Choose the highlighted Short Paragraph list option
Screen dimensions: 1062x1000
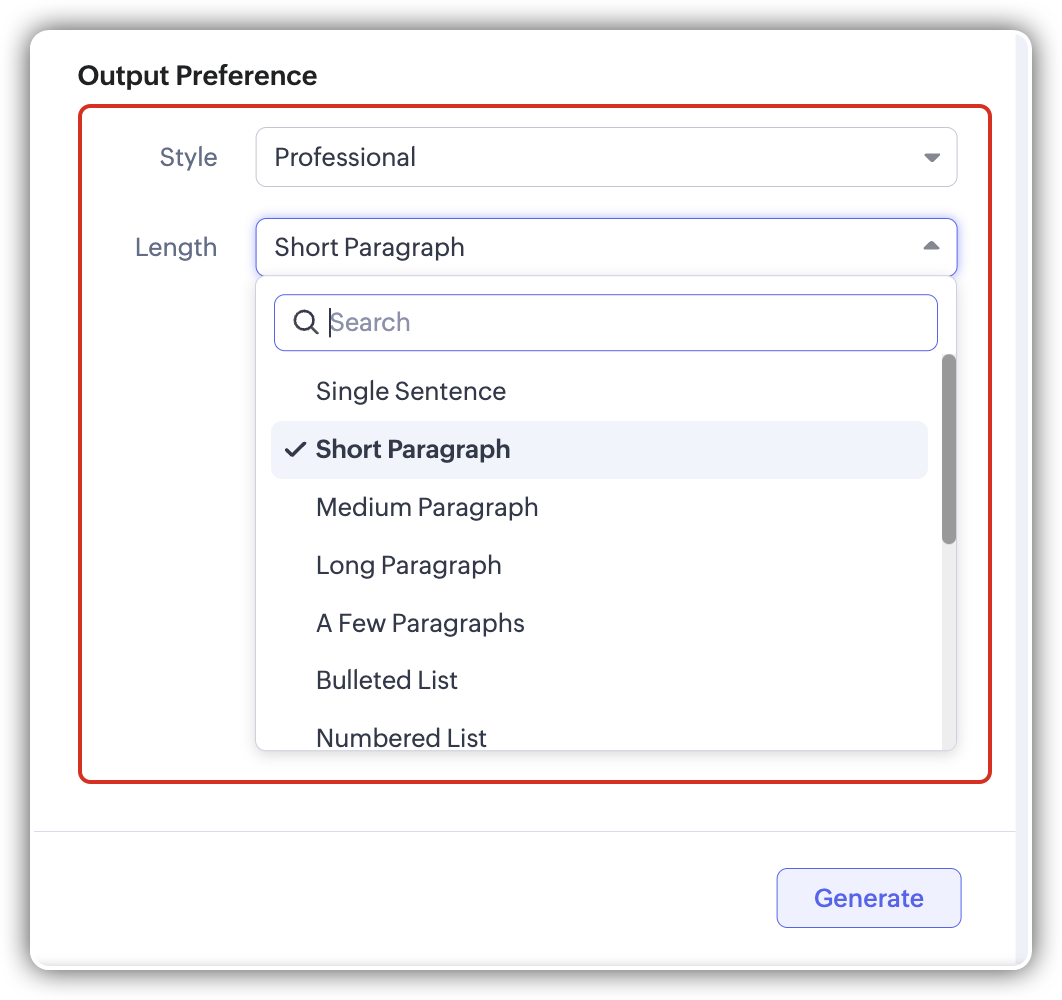(600, 450)
